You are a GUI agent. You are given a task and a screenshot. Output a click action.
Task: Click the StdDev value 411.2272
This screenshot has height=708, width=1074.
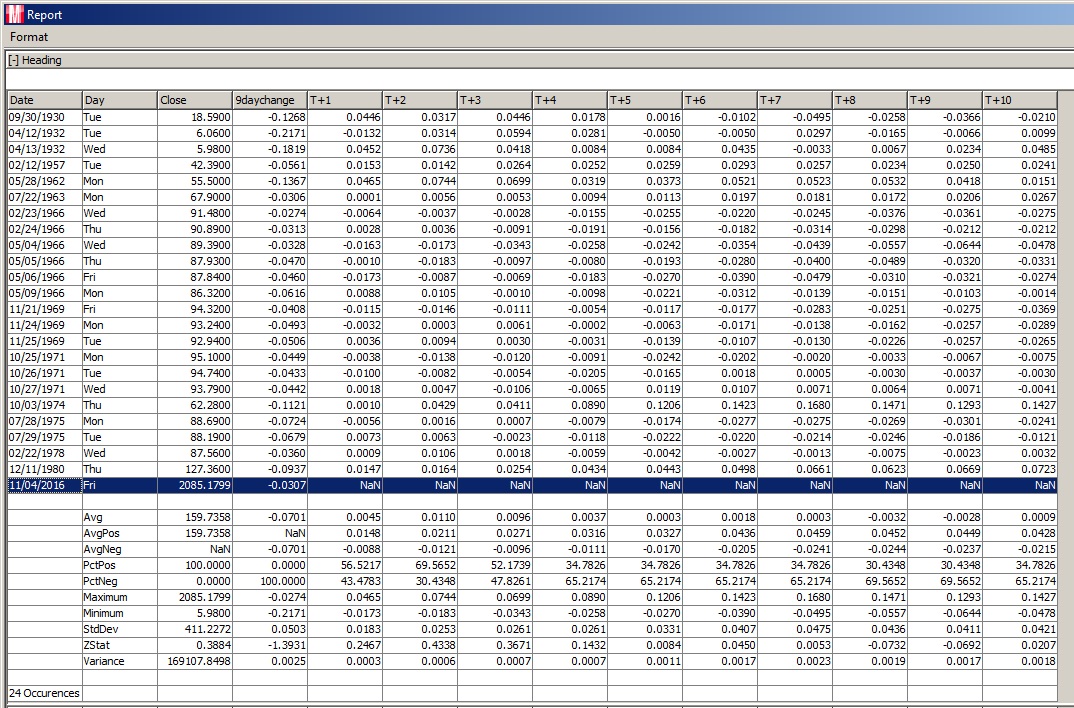click(x=195, y=629)
